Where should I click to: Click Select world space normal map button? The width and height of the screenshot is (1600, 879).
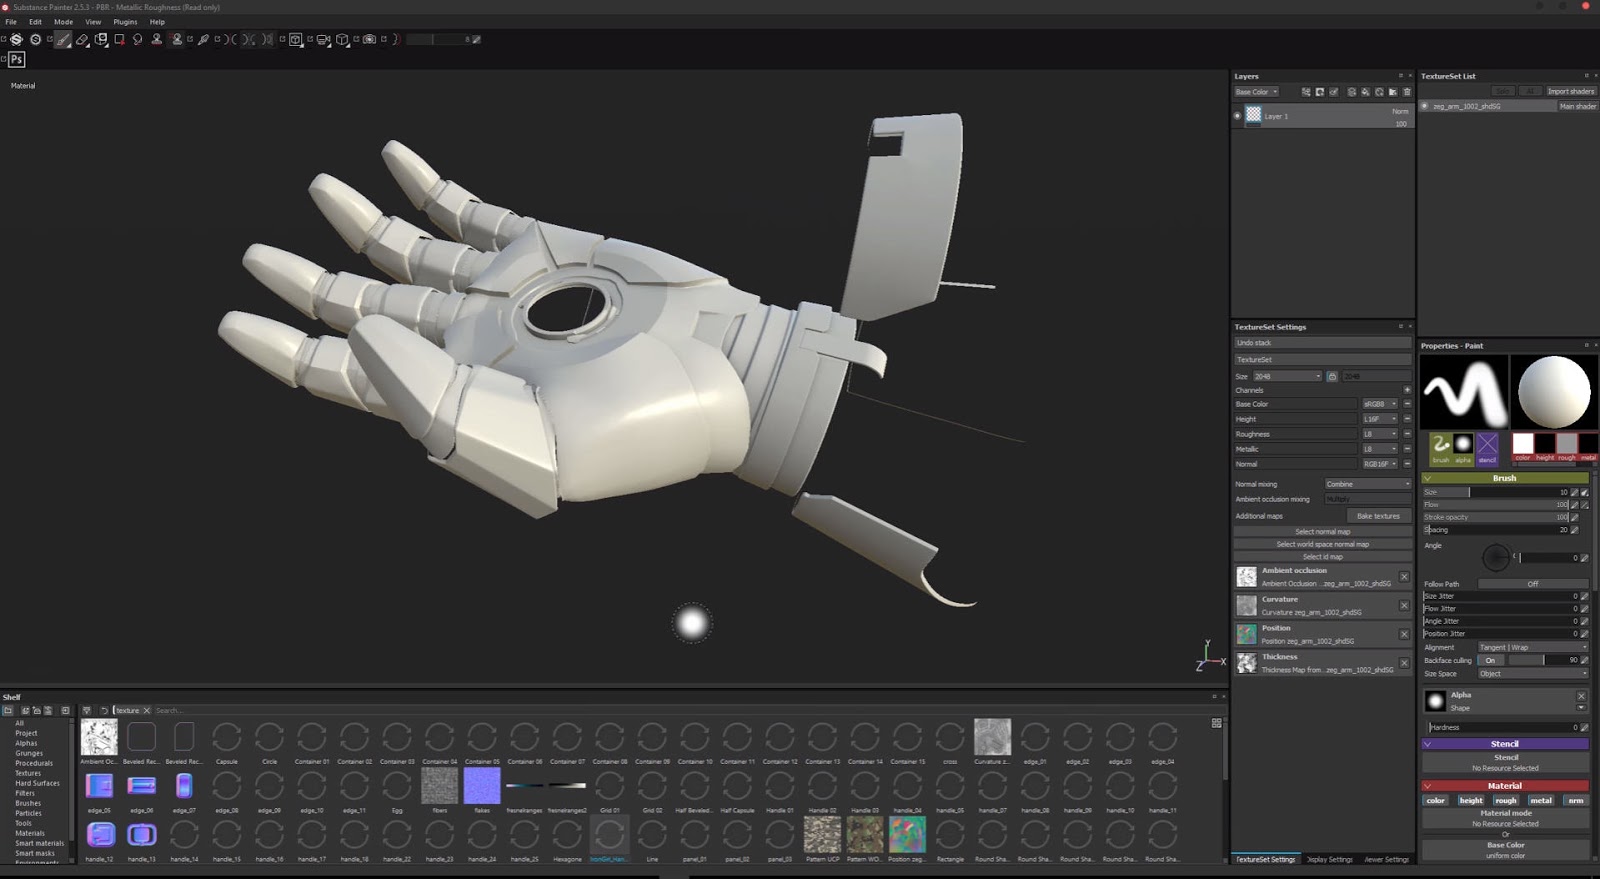click(x=1322, y=544)
